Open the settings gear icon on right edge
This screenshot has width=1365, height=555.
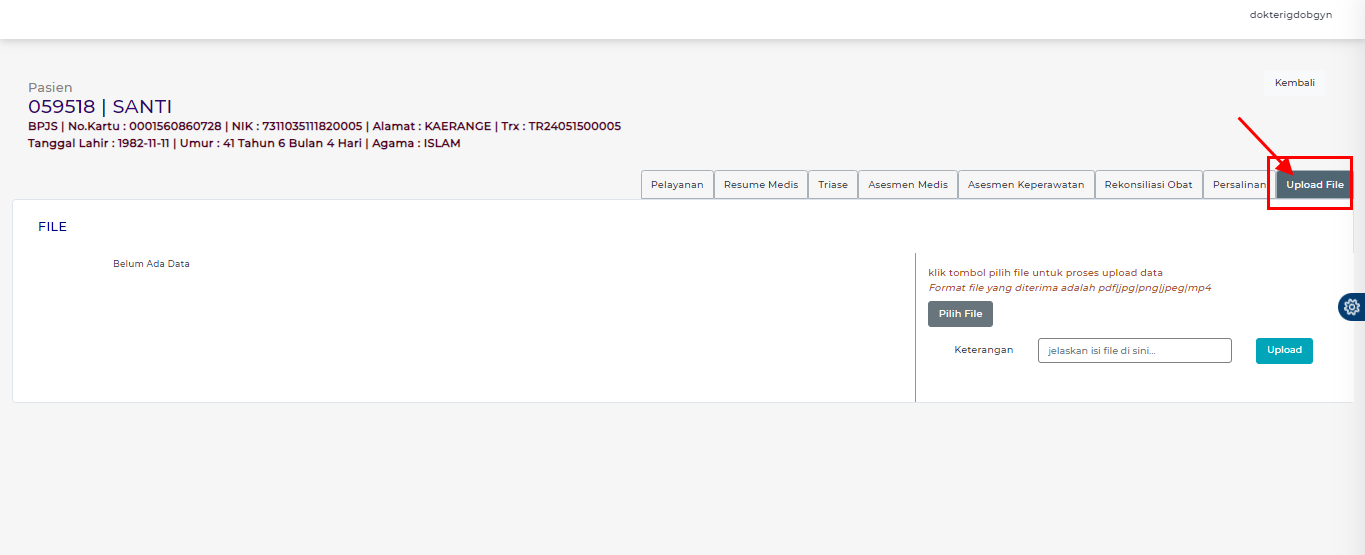1352,307
